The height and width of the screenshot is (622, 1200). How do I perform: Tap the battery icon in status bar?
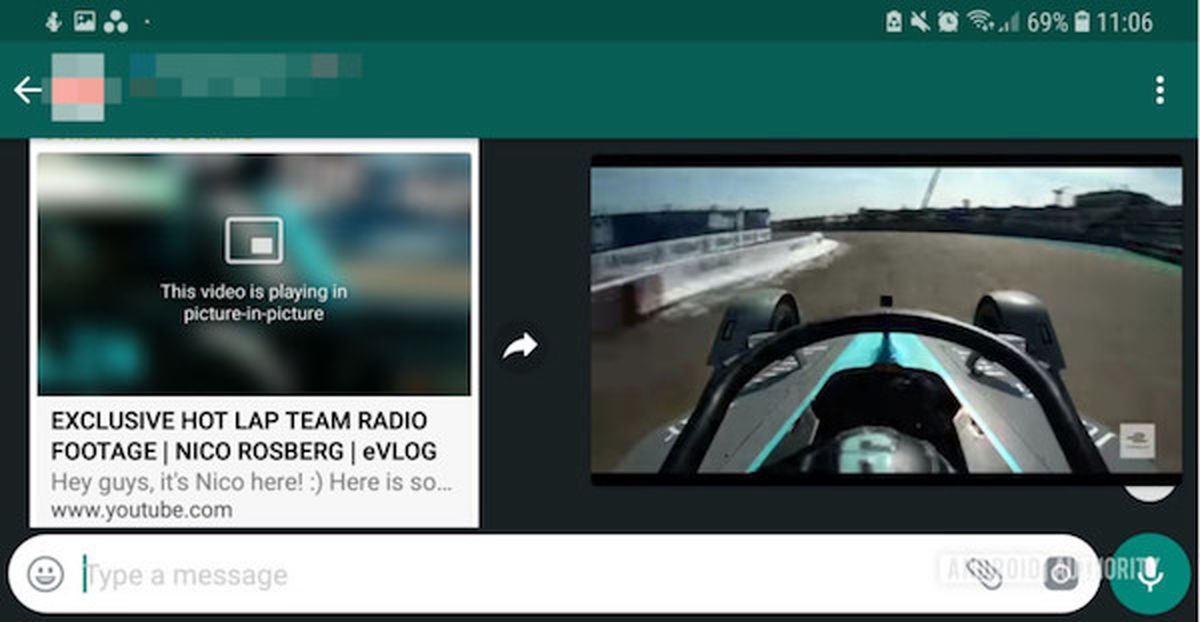tap(1081, 22)
